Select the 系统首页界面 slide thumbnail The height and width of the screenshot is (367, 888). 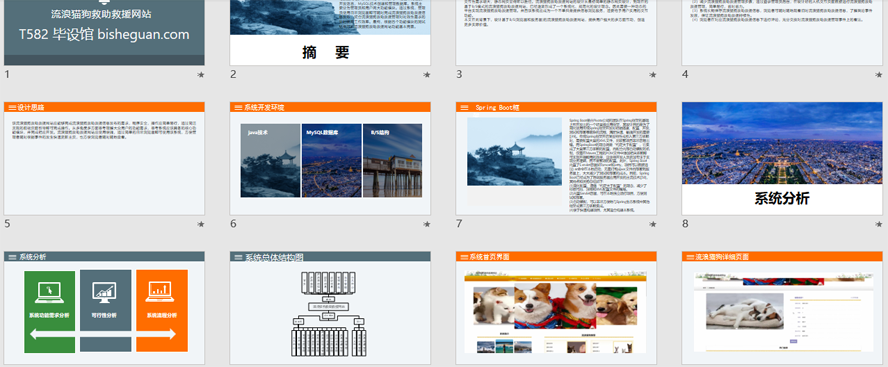click(x=556, y=308)
